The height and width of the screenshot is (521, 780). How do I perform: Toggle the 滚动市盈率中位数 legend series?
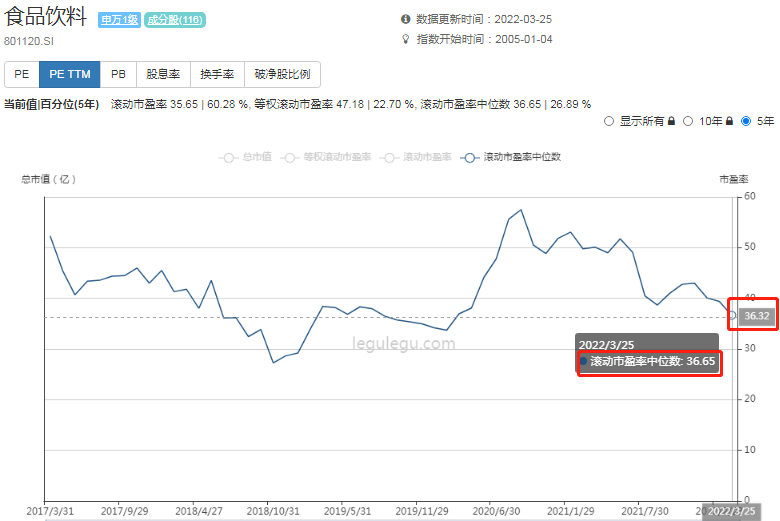(x=511, y=157)
